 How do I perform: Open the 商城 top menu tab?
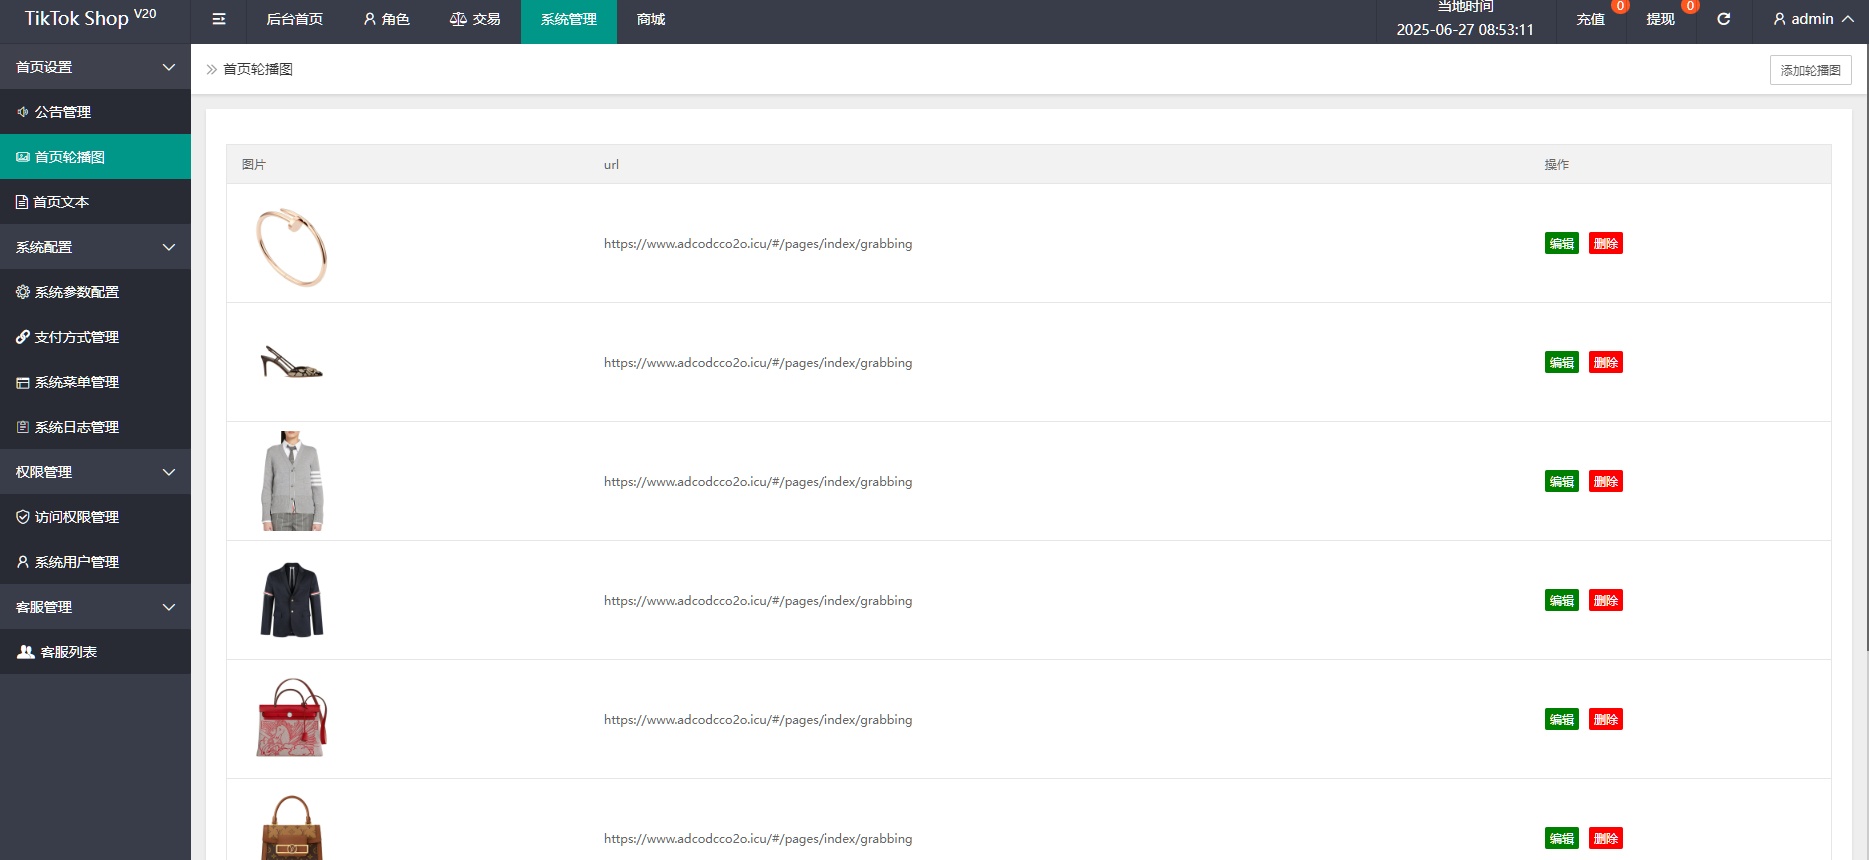650,19
